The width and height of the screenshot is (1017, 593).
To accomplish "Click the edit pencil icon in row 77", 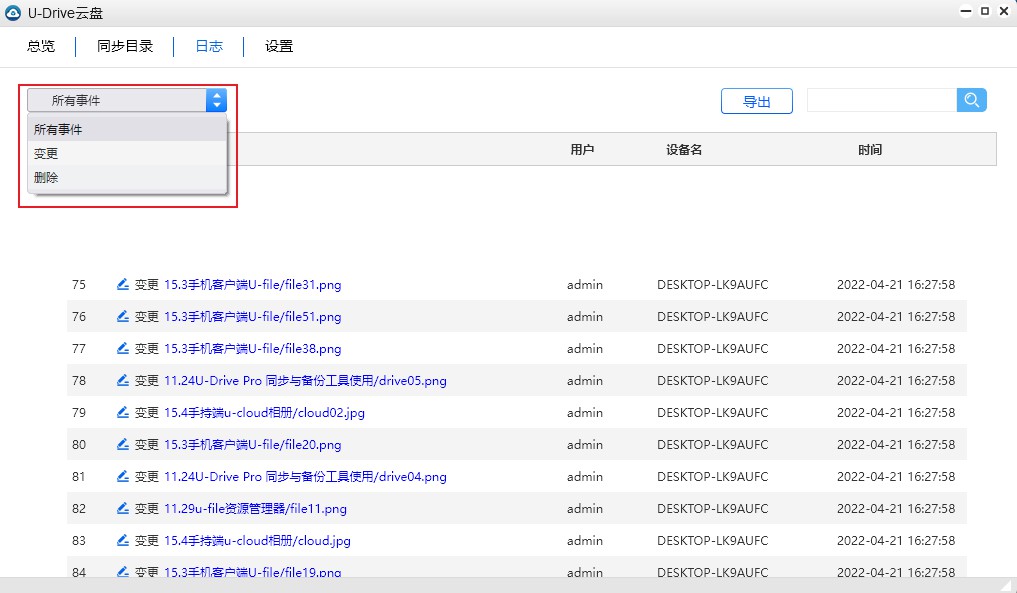I will 122,349.
